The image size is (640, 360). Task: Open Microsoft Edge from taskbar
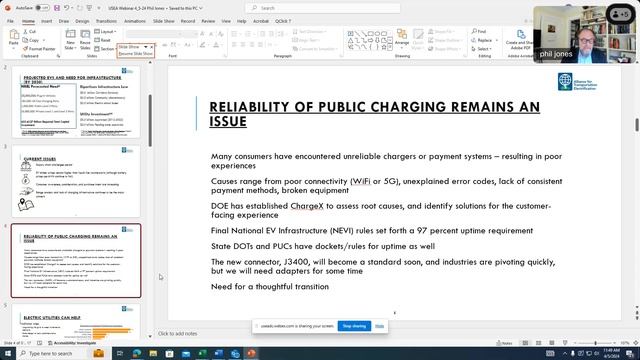[137, 353]
